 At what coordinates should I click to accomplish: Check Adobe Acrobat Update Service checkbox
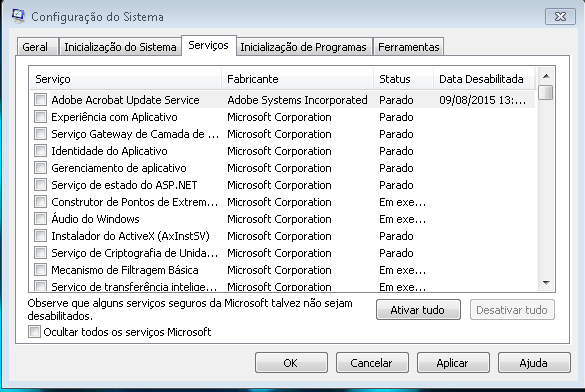click(x=40, y=100)
